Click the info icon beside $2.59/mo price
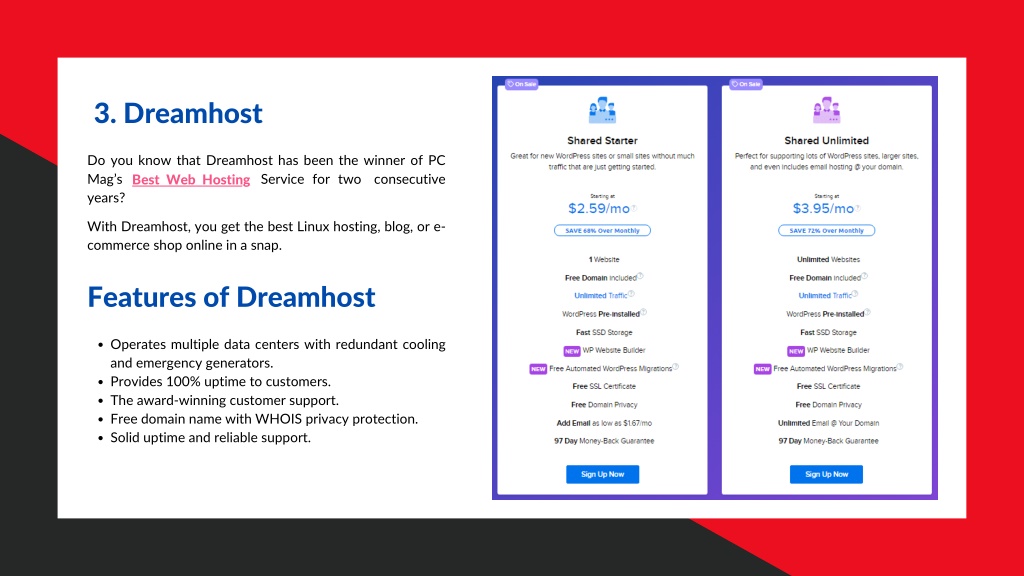Image resolution: width=1024 pixels, height=576 pixels. (634, 208)
